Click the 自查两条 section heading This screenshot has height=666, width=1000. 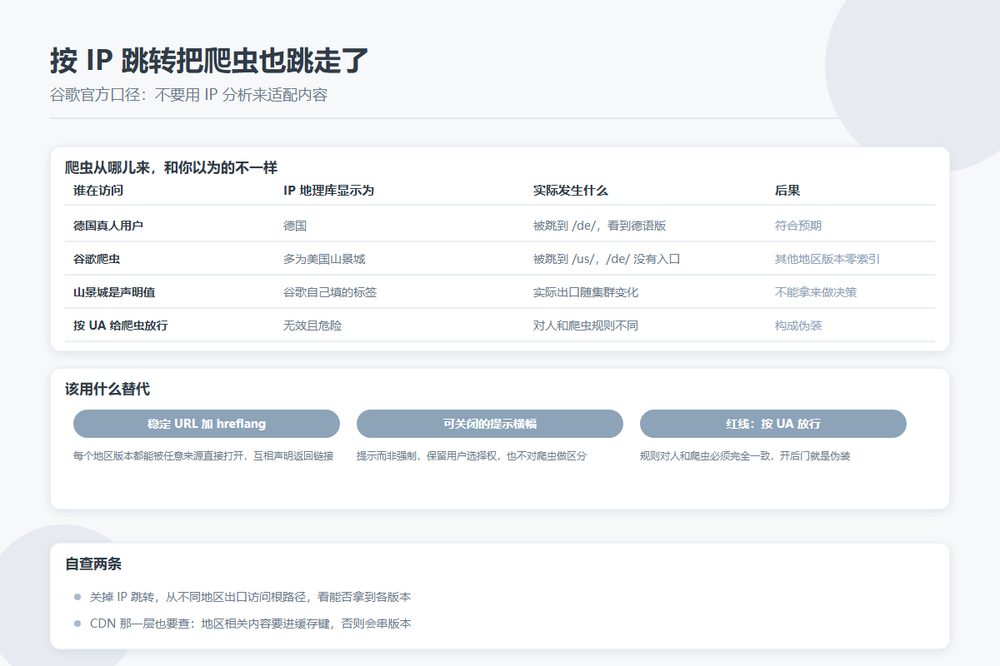pyautogui.click(x=93, y=564)
